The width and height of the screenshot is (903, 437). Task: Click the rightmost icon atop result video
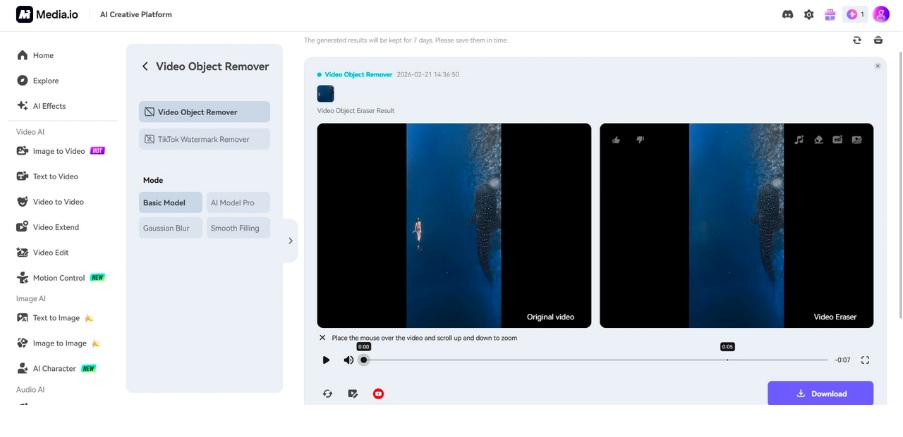click(857, 139)
